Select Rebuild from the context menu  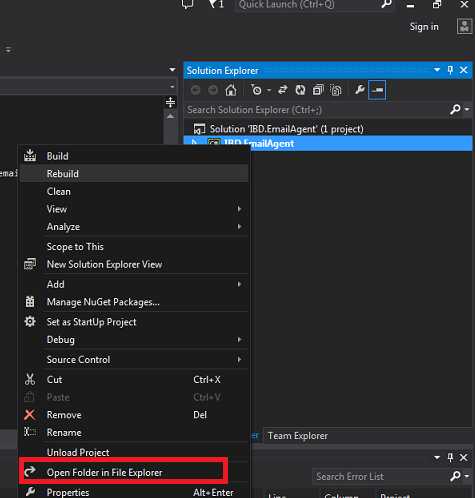pos(134,173)
